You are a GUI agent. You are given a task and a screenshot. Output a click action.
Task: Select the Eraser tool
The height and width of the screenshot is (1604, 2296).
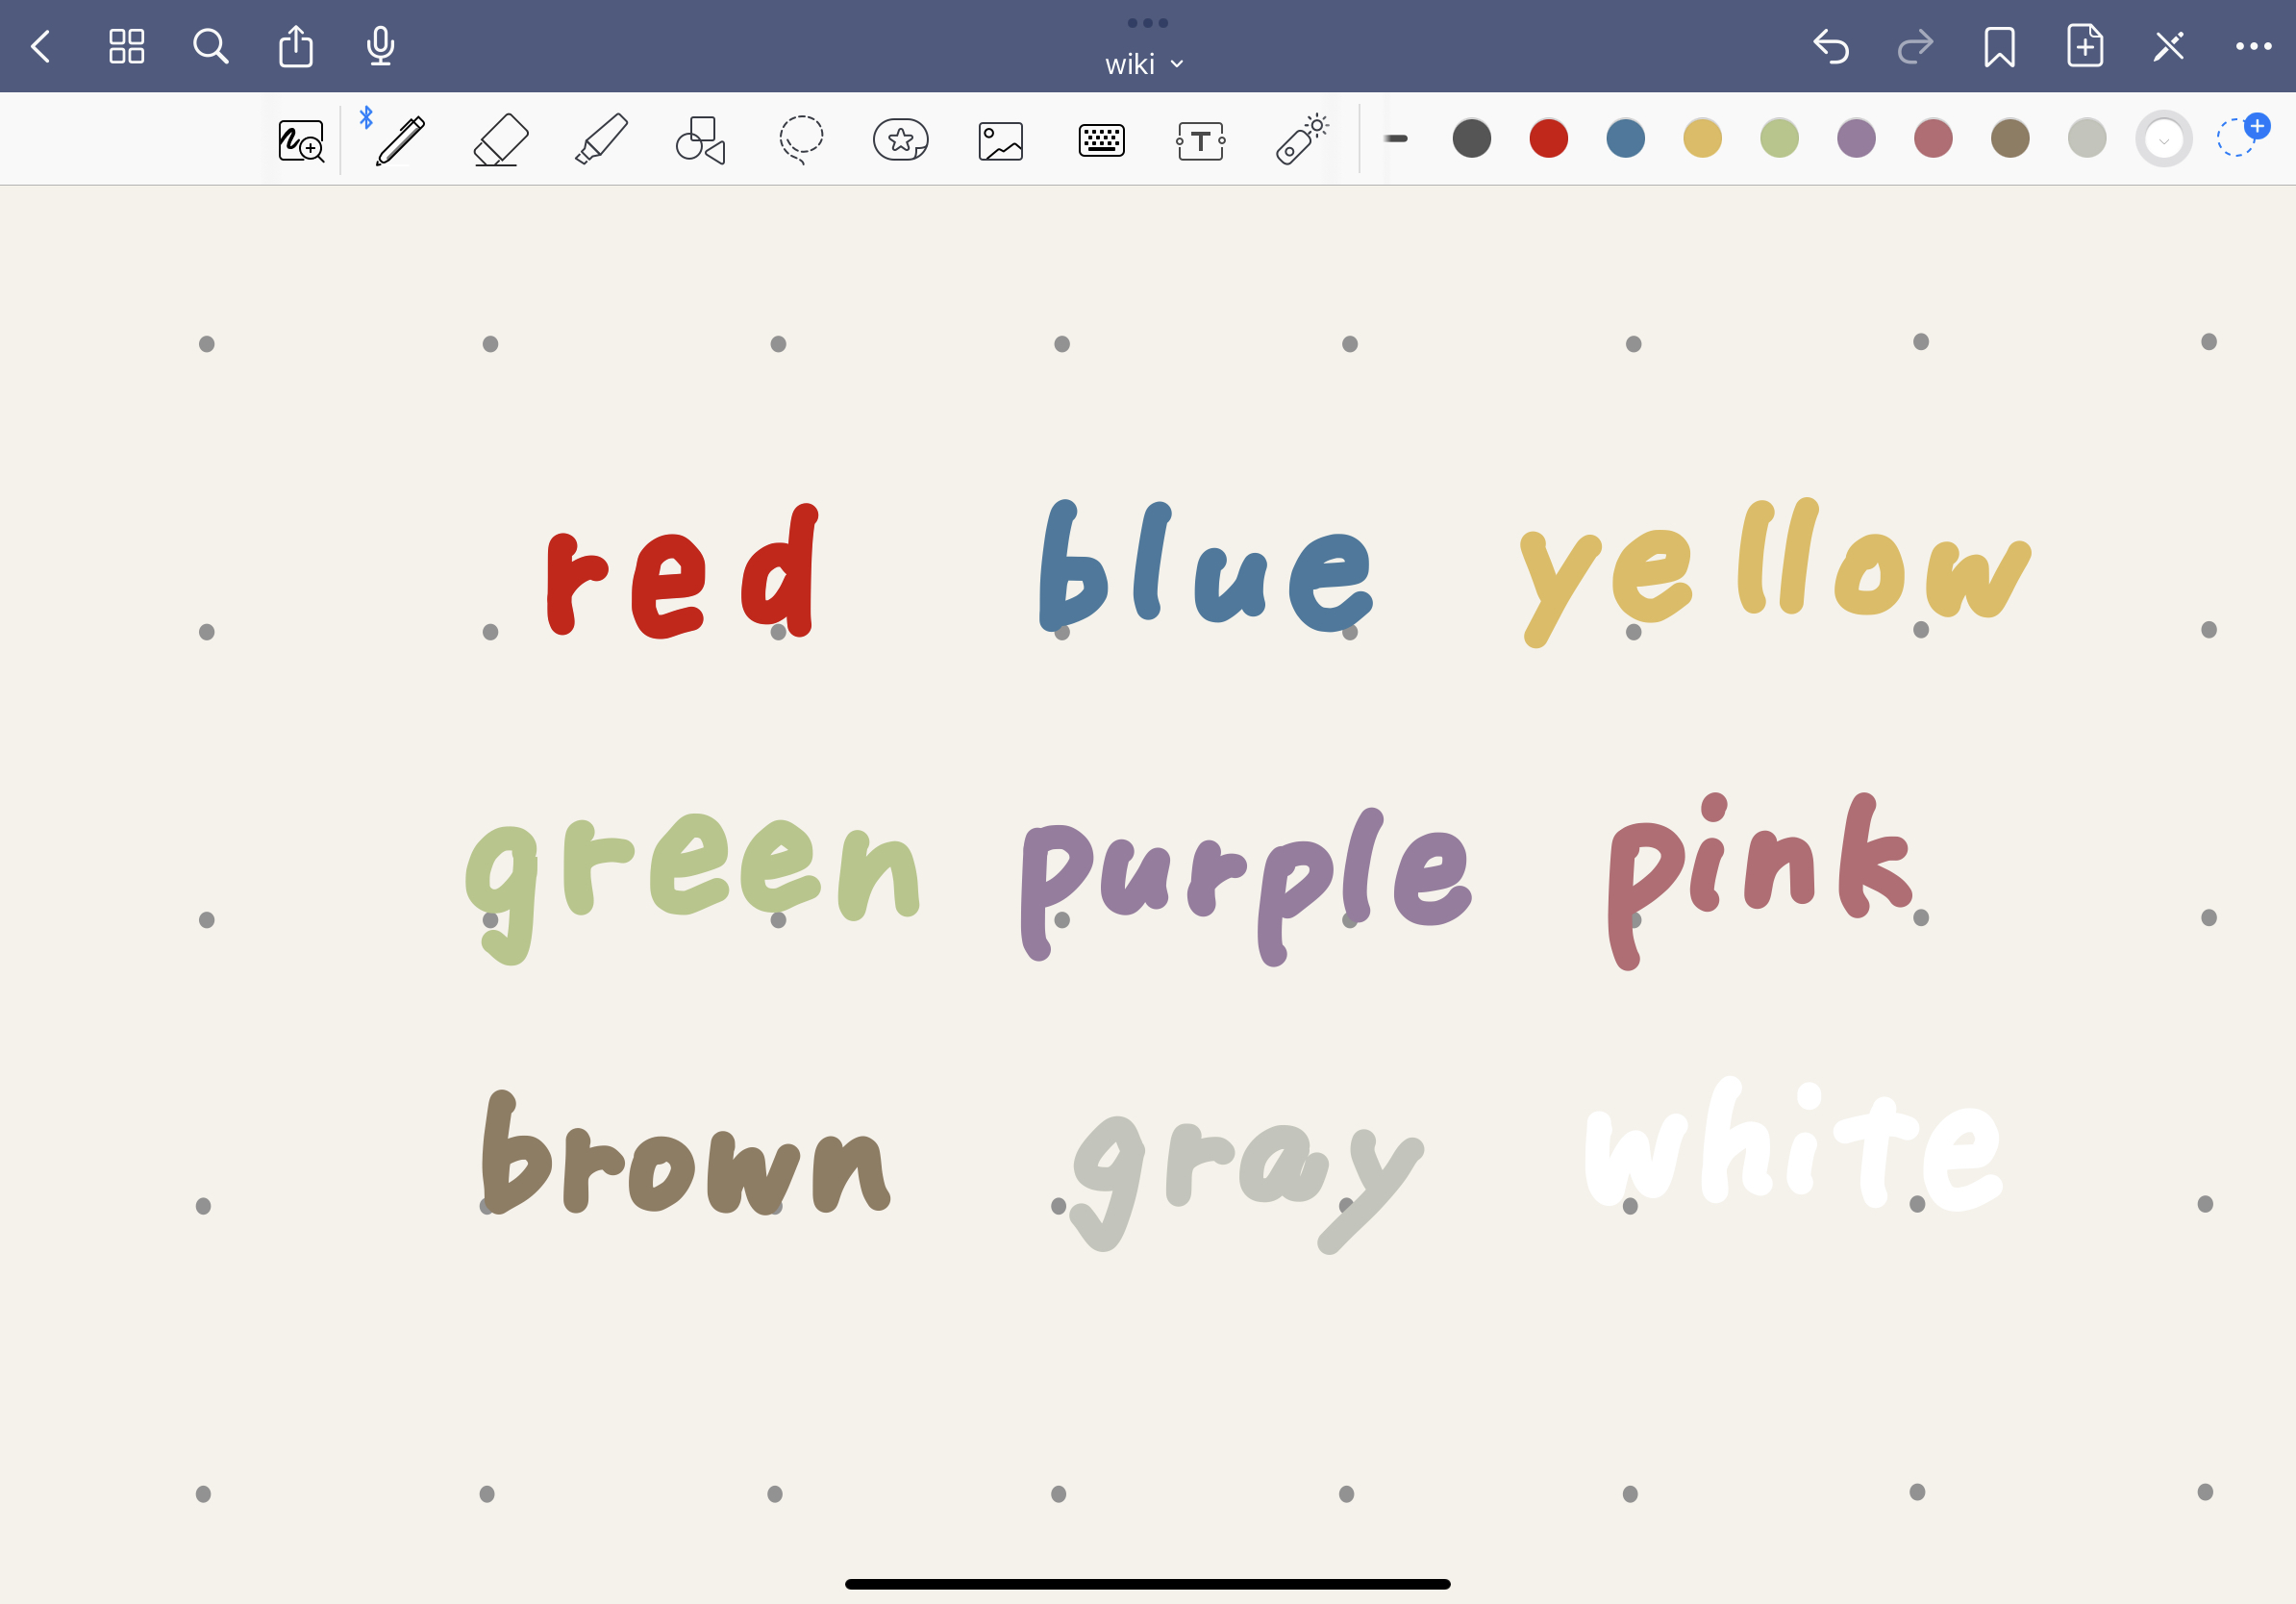[x=500, y=140]
